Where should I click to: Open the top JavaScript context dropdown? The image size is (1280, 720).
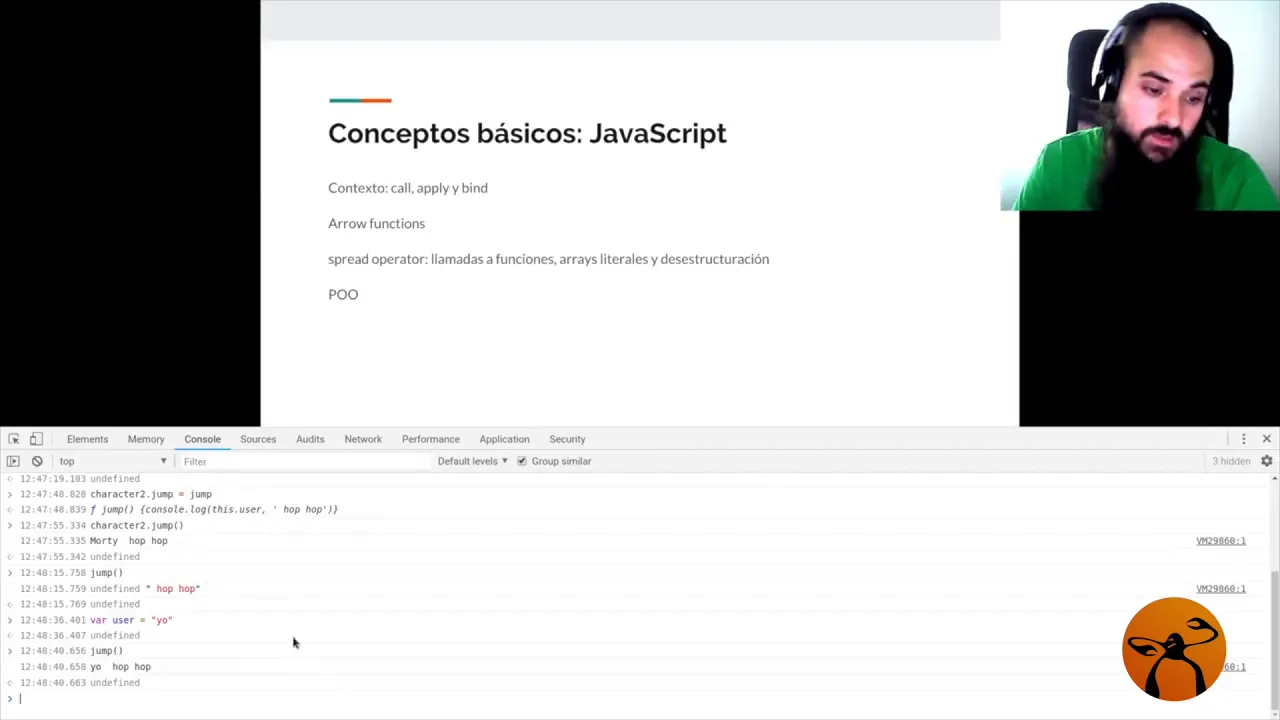tap(112, 461)
